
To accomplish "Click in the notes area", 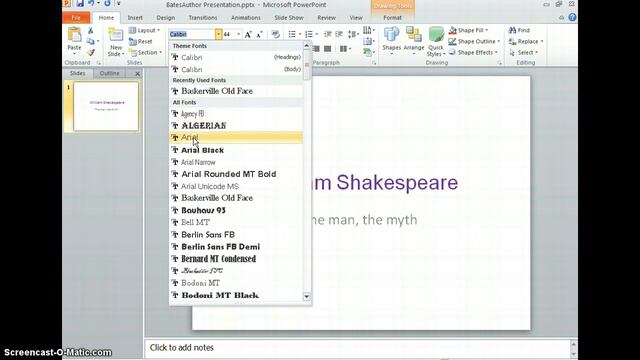I will coord(357,348).
